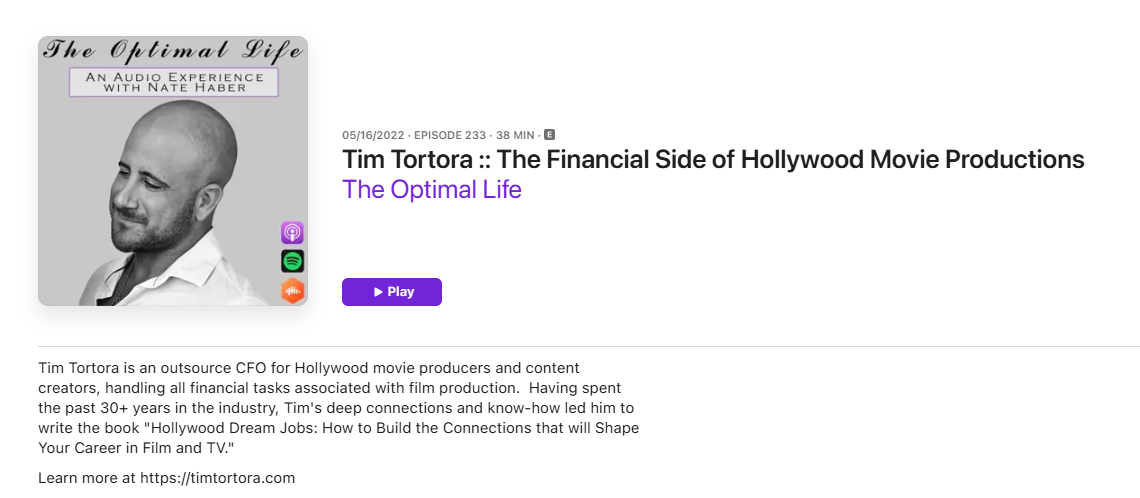Open The Optimal Life show link

pos(432,189)
